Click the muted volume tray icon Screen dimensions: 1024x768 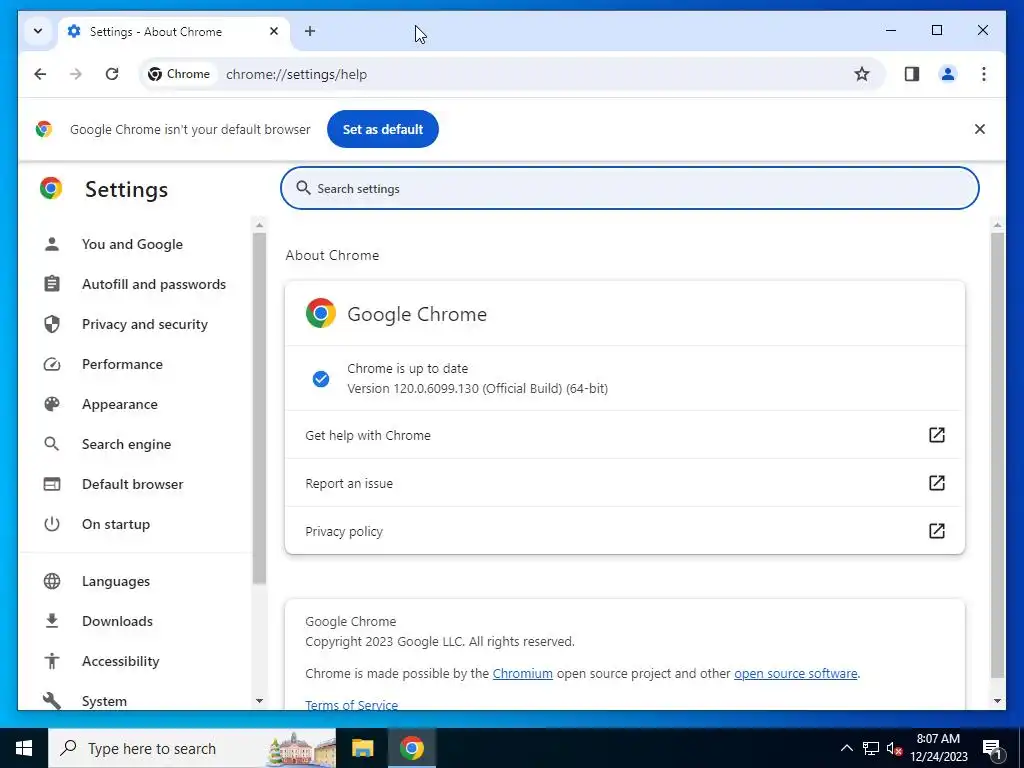click(x=894, y=748)
